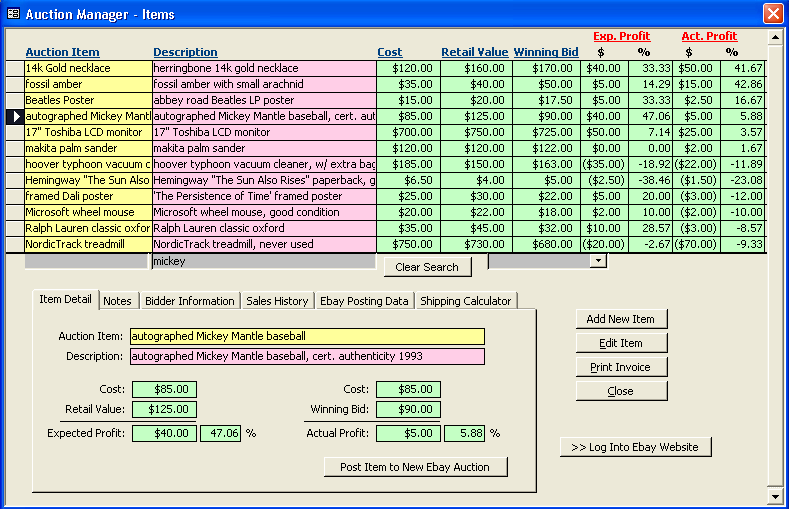Click the Actual Profit $5.00 detail field
Image resolution: width=789 pixels, height=509 pixels.
pyautogui.click(x=408, y=433)
